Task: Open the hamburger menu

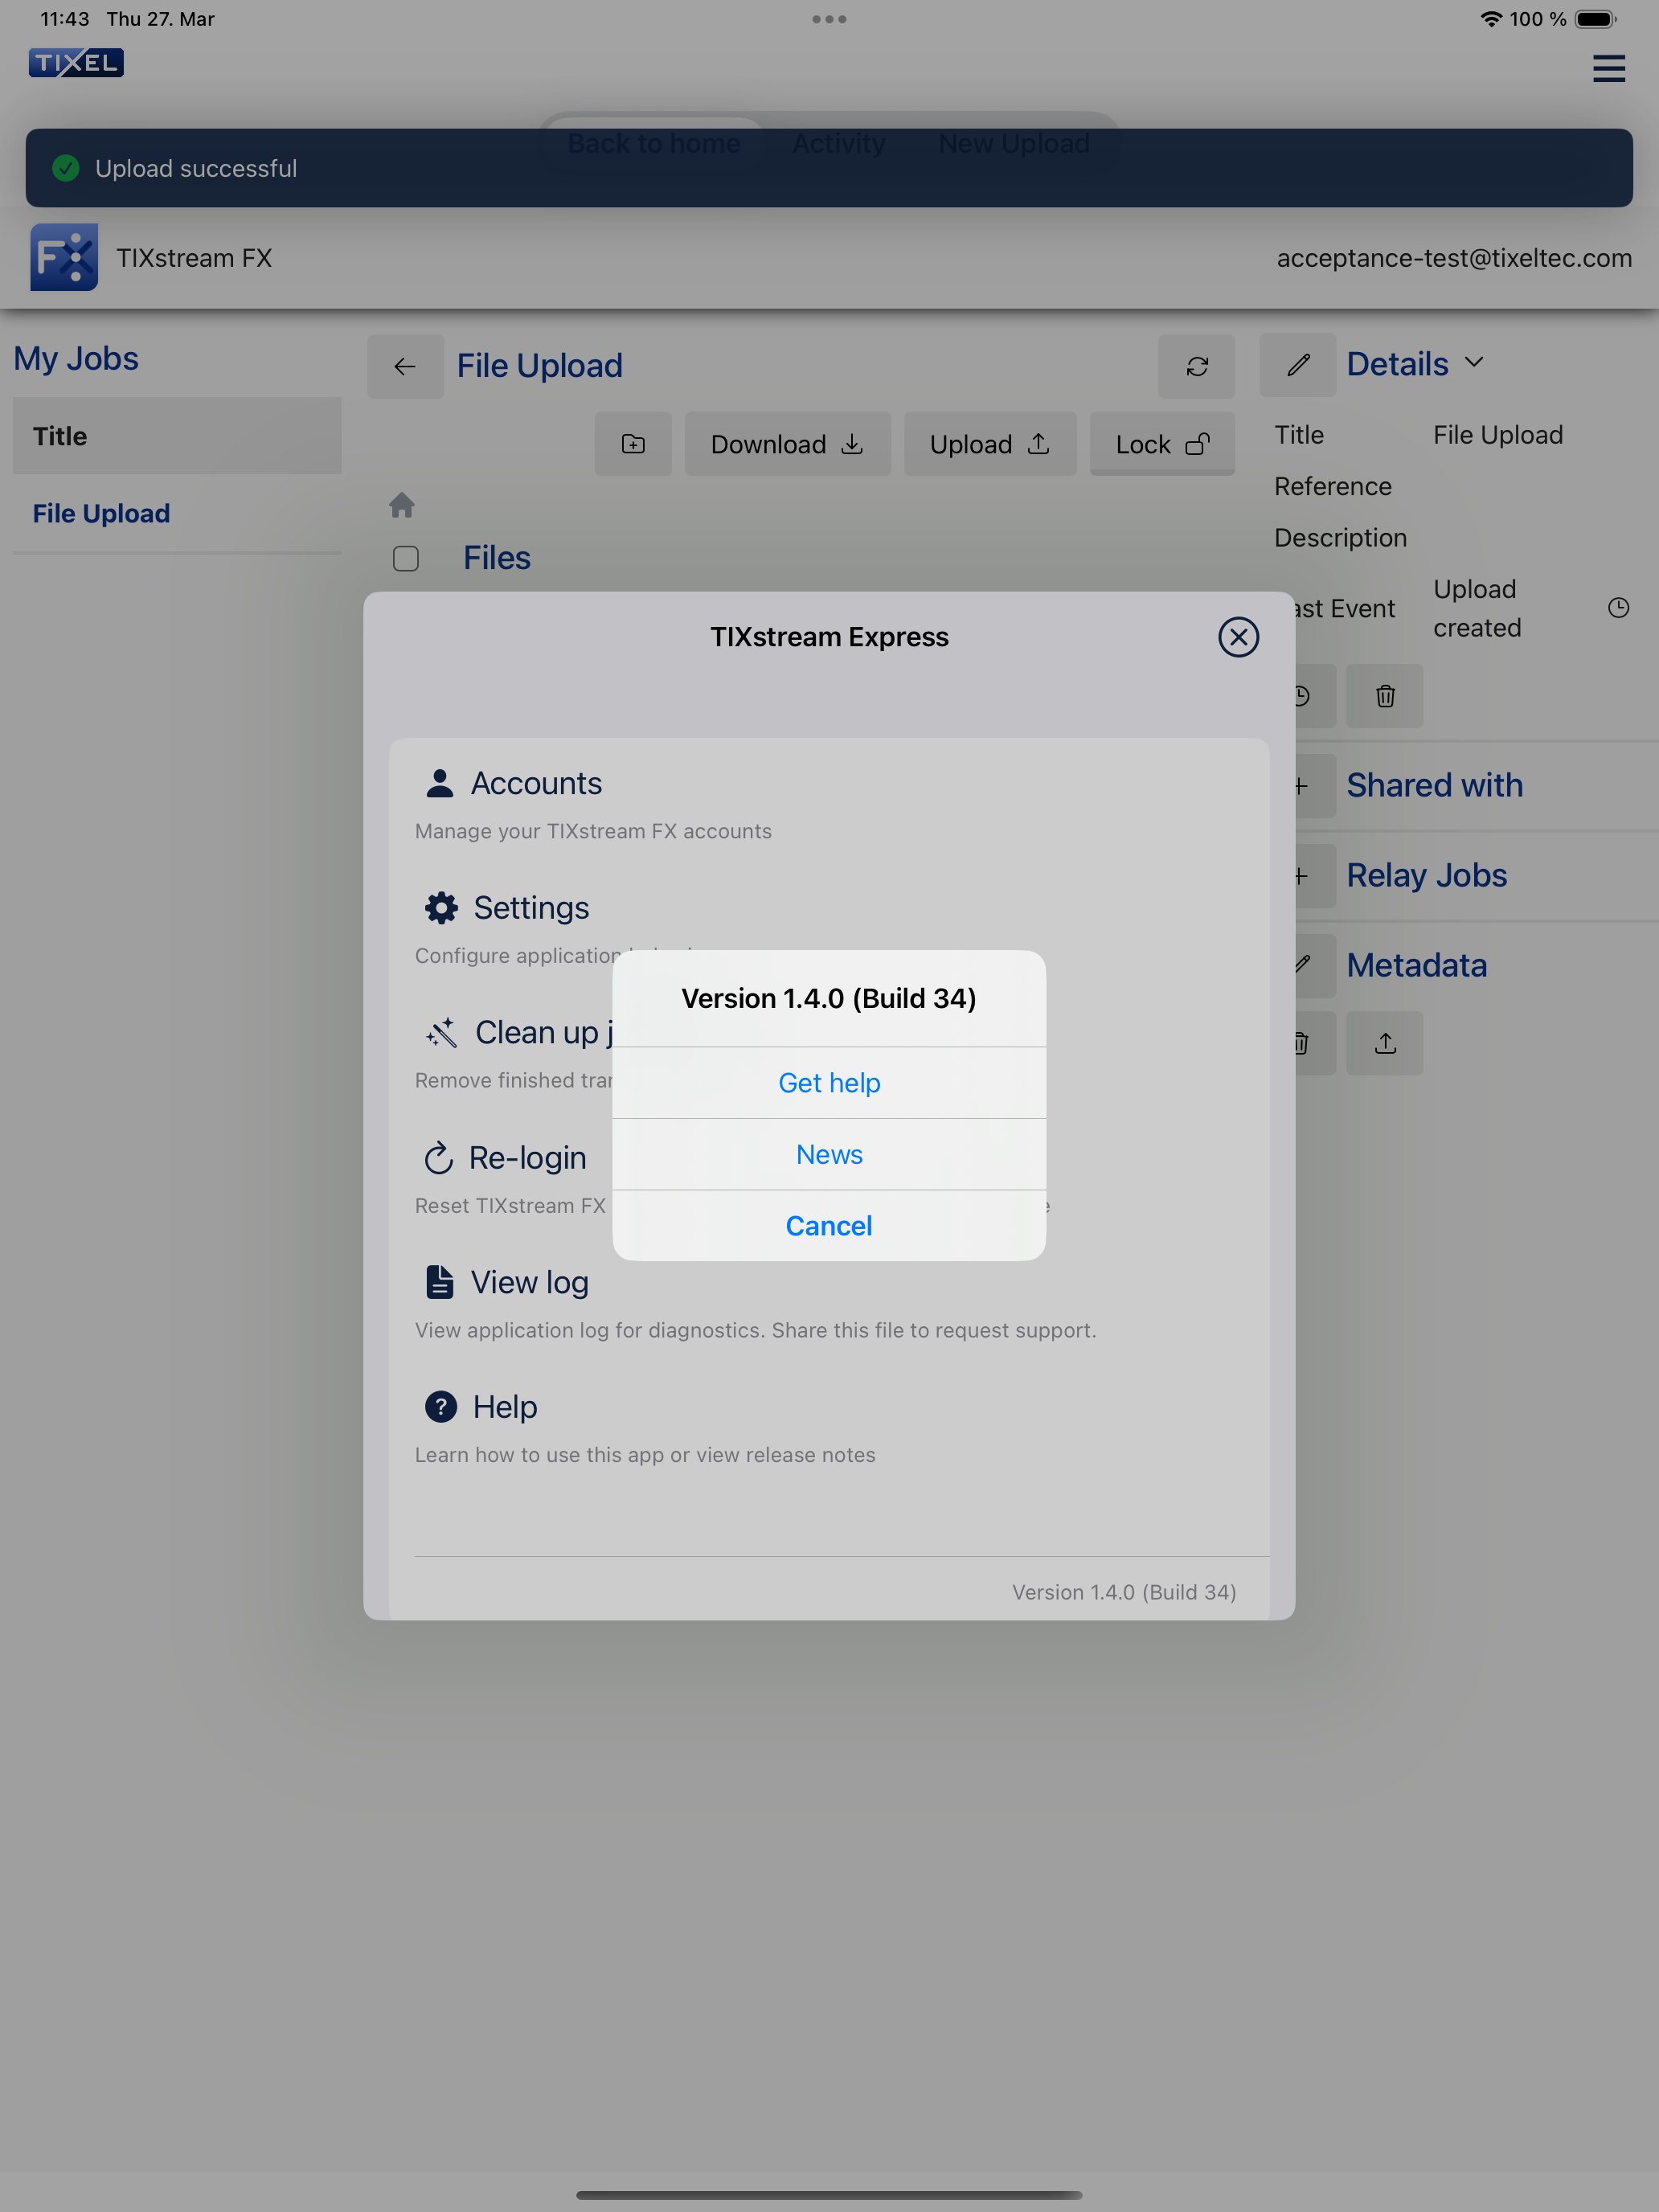Action: point(1608,69)
